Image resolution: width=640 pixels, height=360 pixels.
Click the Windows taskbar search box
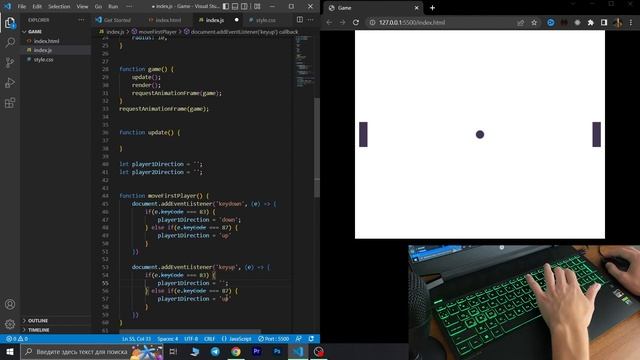[92, 351]
